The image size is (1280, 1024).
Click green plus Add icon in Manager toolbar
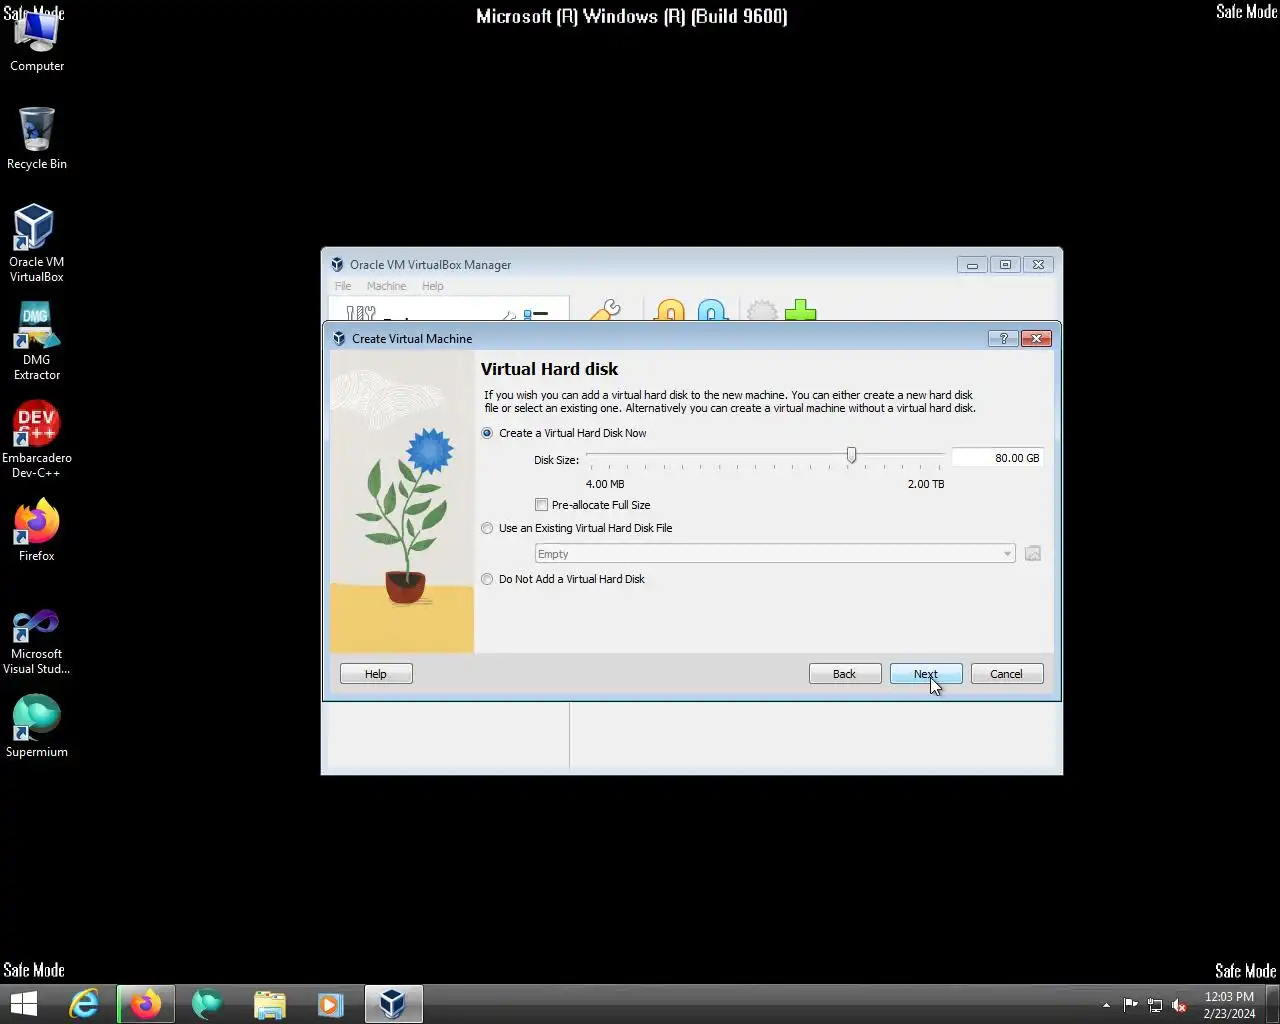point(800,311)
